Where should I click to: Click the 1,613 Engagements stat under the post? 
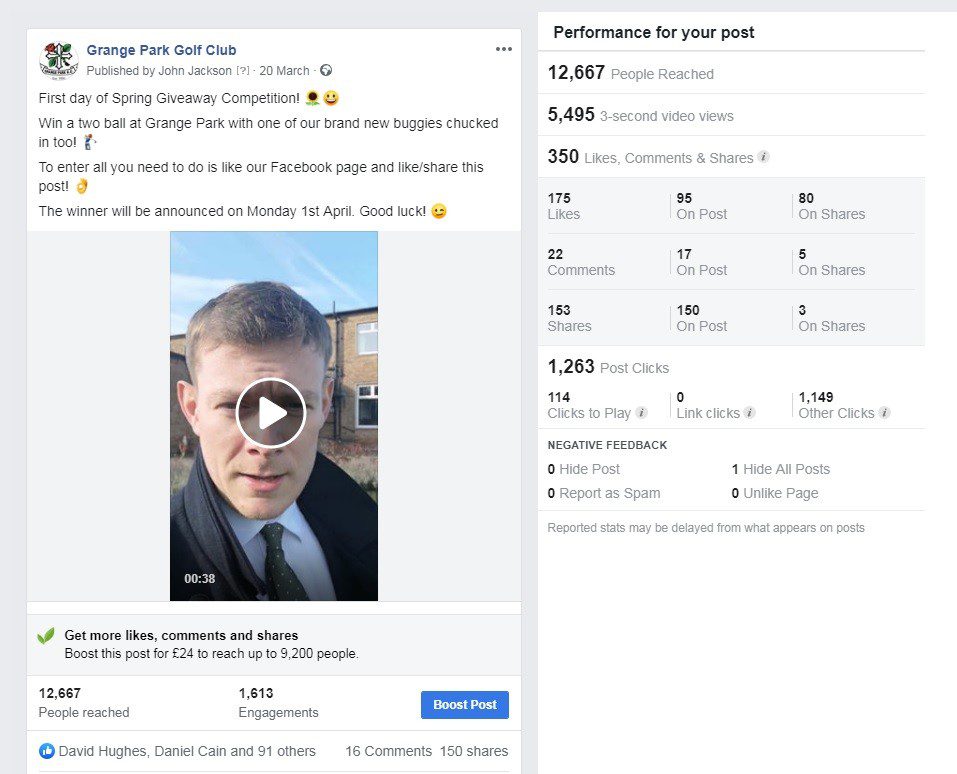(278, 703)
